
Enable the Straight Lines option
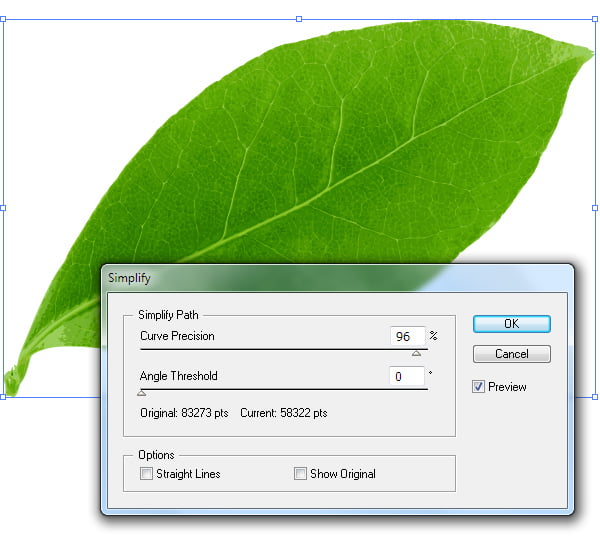click(x=146, y=473)
